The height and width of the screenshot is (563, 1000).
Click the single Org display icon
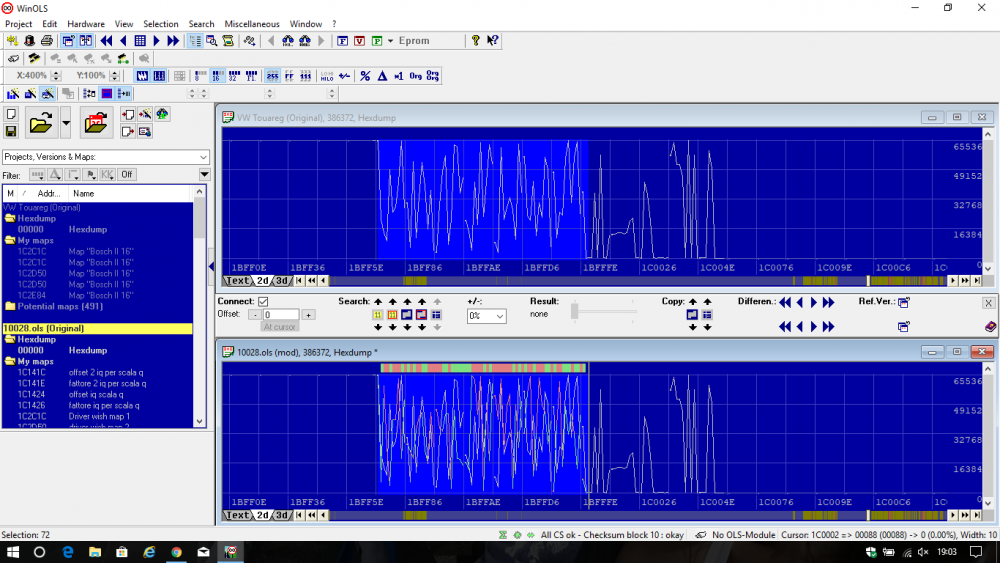click(x=416, y=76)
